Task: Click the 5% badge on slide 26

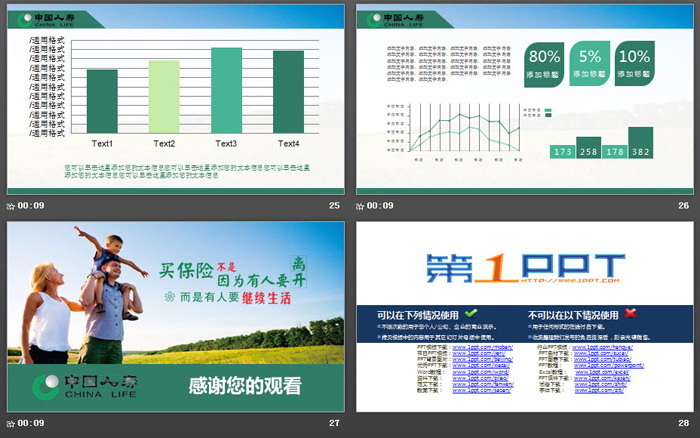Action: pyautogui.click(x=589, y=63)
